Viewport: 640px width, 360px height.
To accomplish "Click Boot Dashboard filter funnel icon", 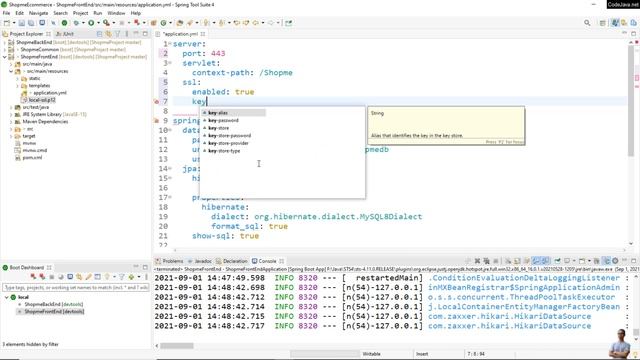I will point(122,277).
